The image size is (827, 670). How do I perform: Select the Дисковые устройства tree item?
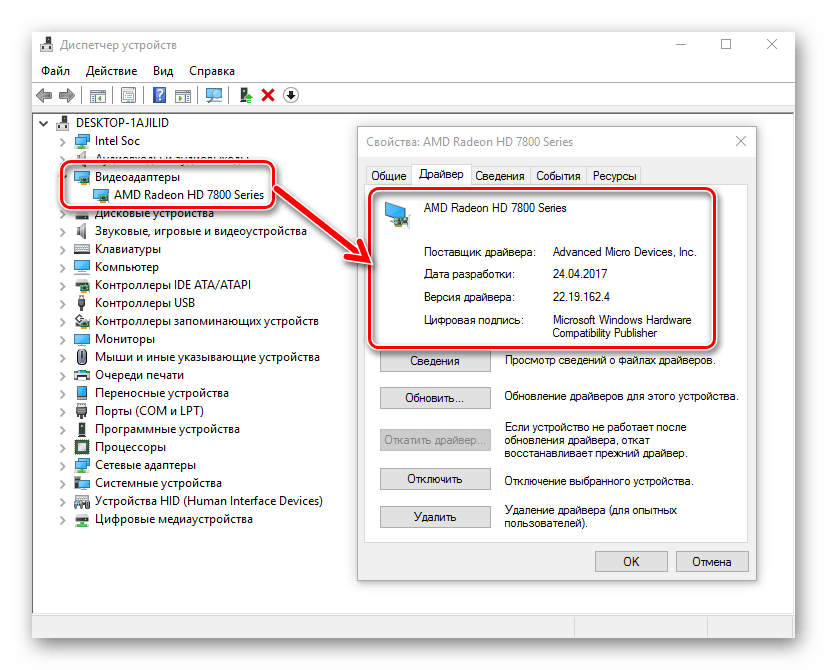155,214
